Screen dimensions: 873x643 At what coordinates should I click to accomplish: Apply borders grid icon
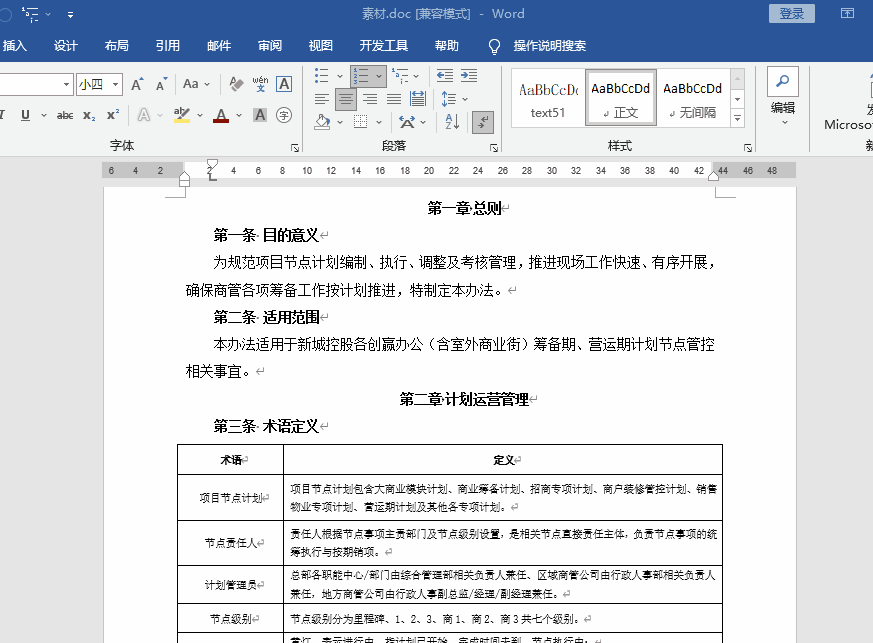click(x=361, y=122)
